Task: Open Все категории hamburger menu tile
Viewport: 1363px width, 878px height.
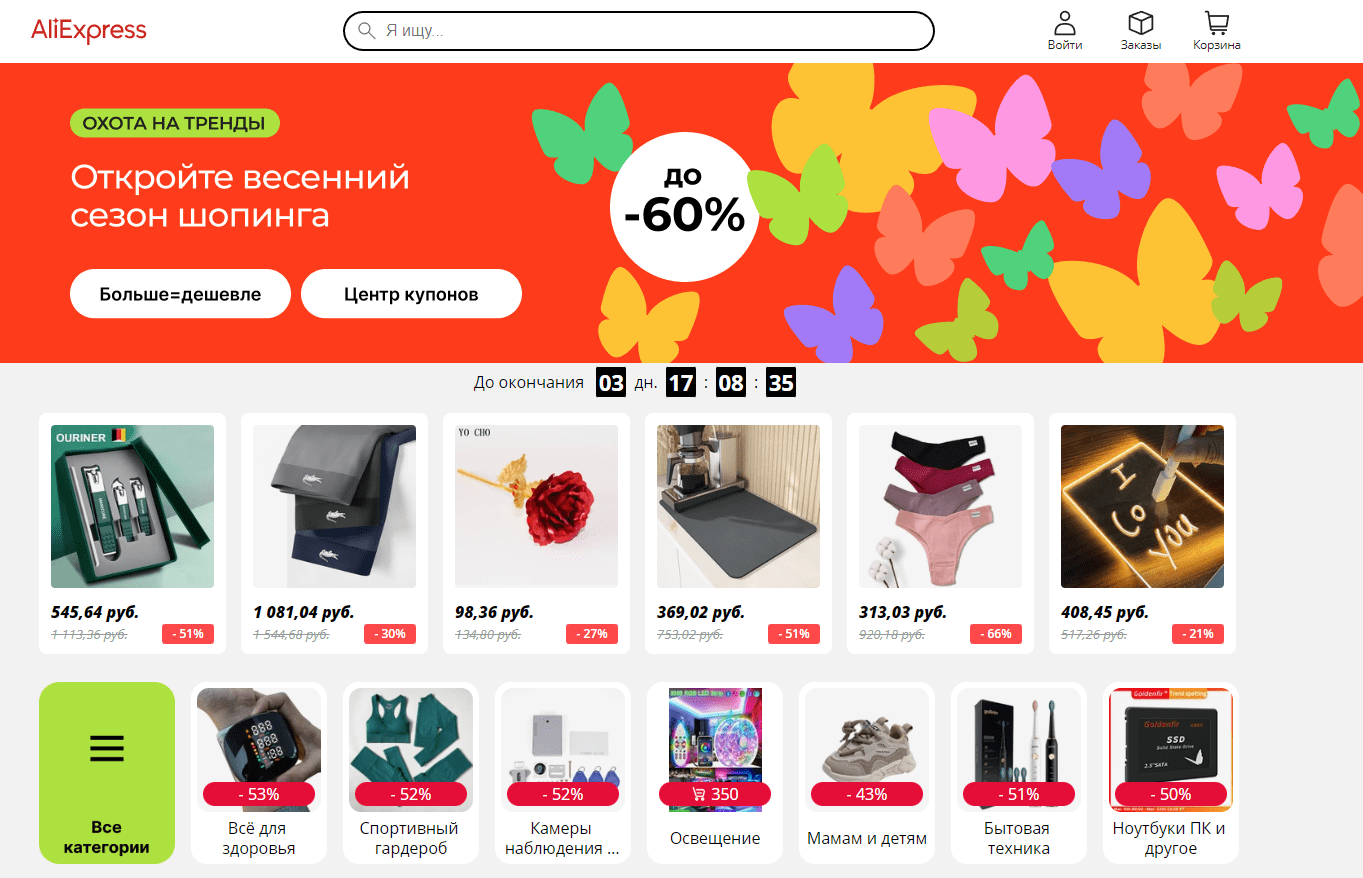Action: 107,773
